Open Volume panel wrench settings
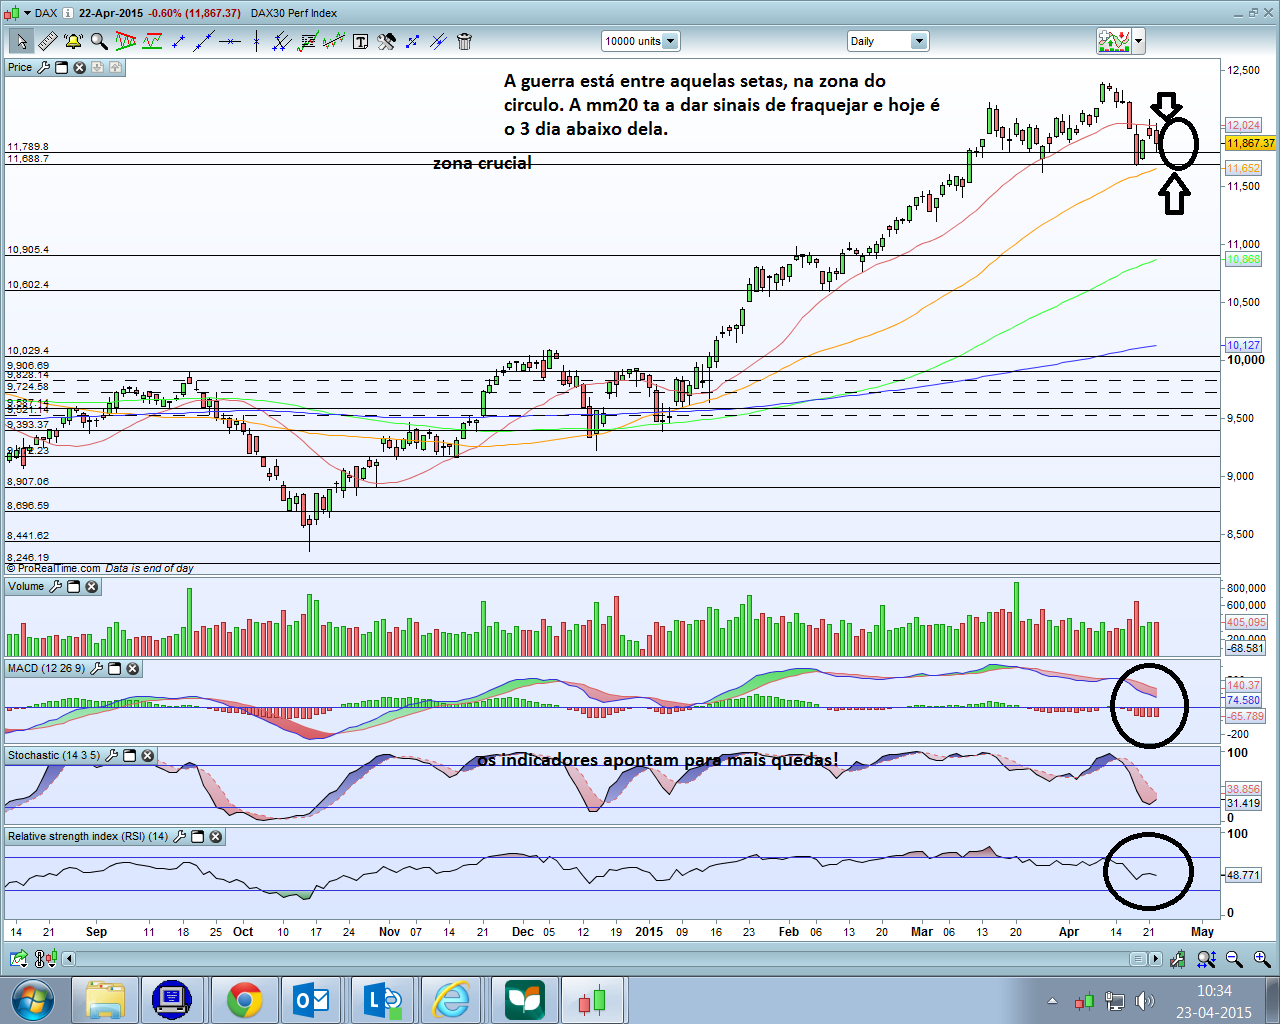 point(55,586)
